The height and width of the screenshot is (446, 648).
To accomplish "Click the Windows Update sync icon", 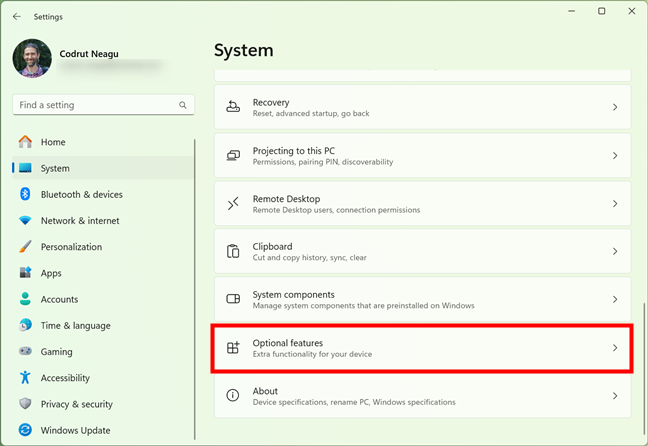I will 25,430.
